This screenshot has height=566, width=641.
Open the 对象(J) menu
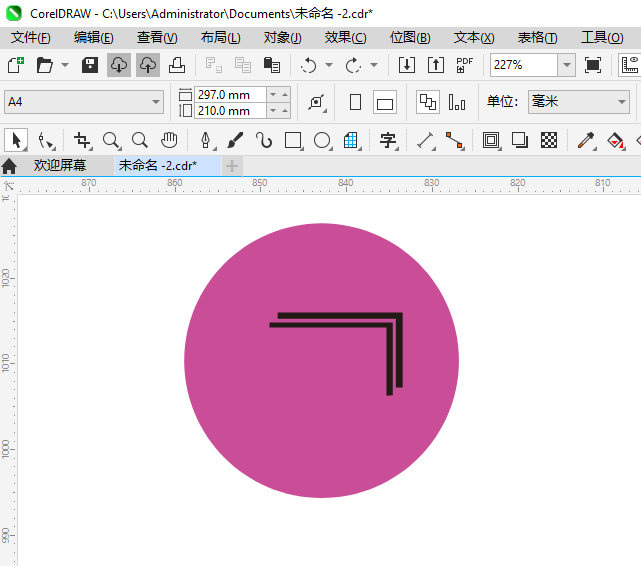click(282, 38)
